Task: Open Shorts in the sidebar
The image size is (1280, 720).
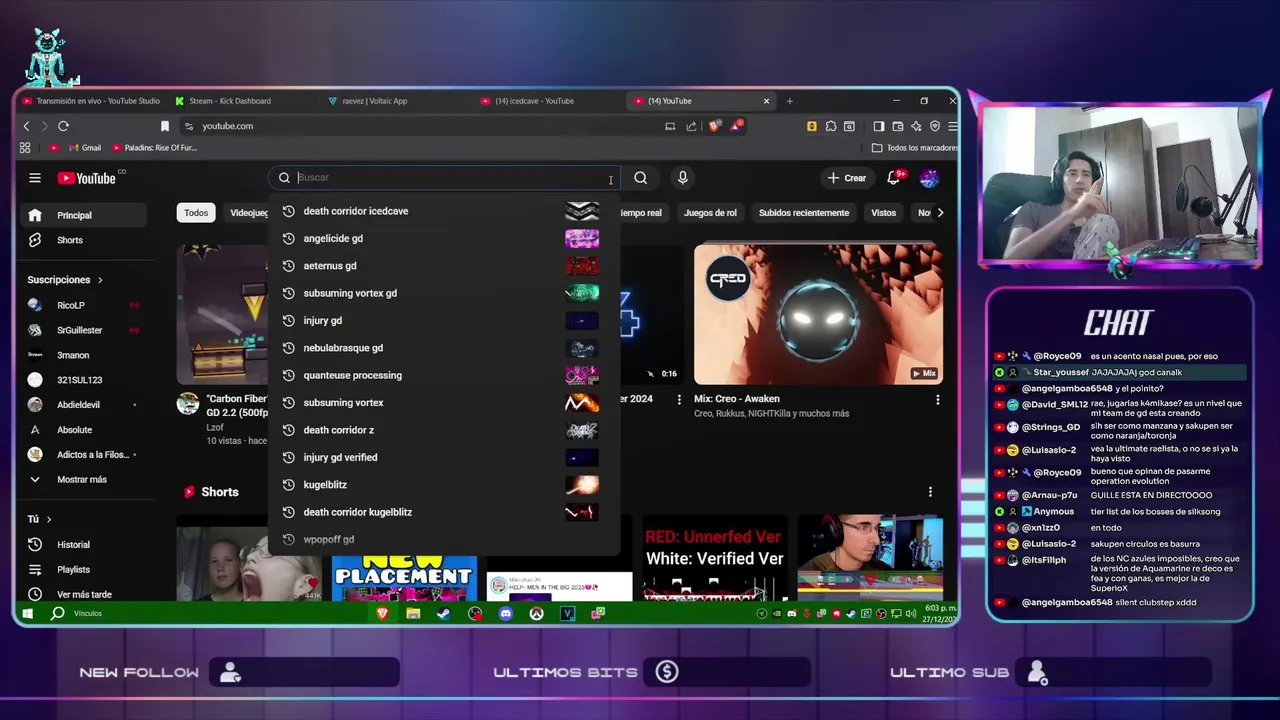Action: [83, 240]
